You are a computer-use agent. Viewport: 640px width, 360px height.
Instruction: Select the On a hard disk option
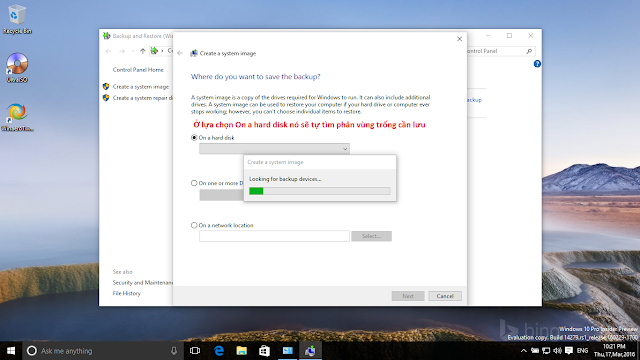click(194, 138)
